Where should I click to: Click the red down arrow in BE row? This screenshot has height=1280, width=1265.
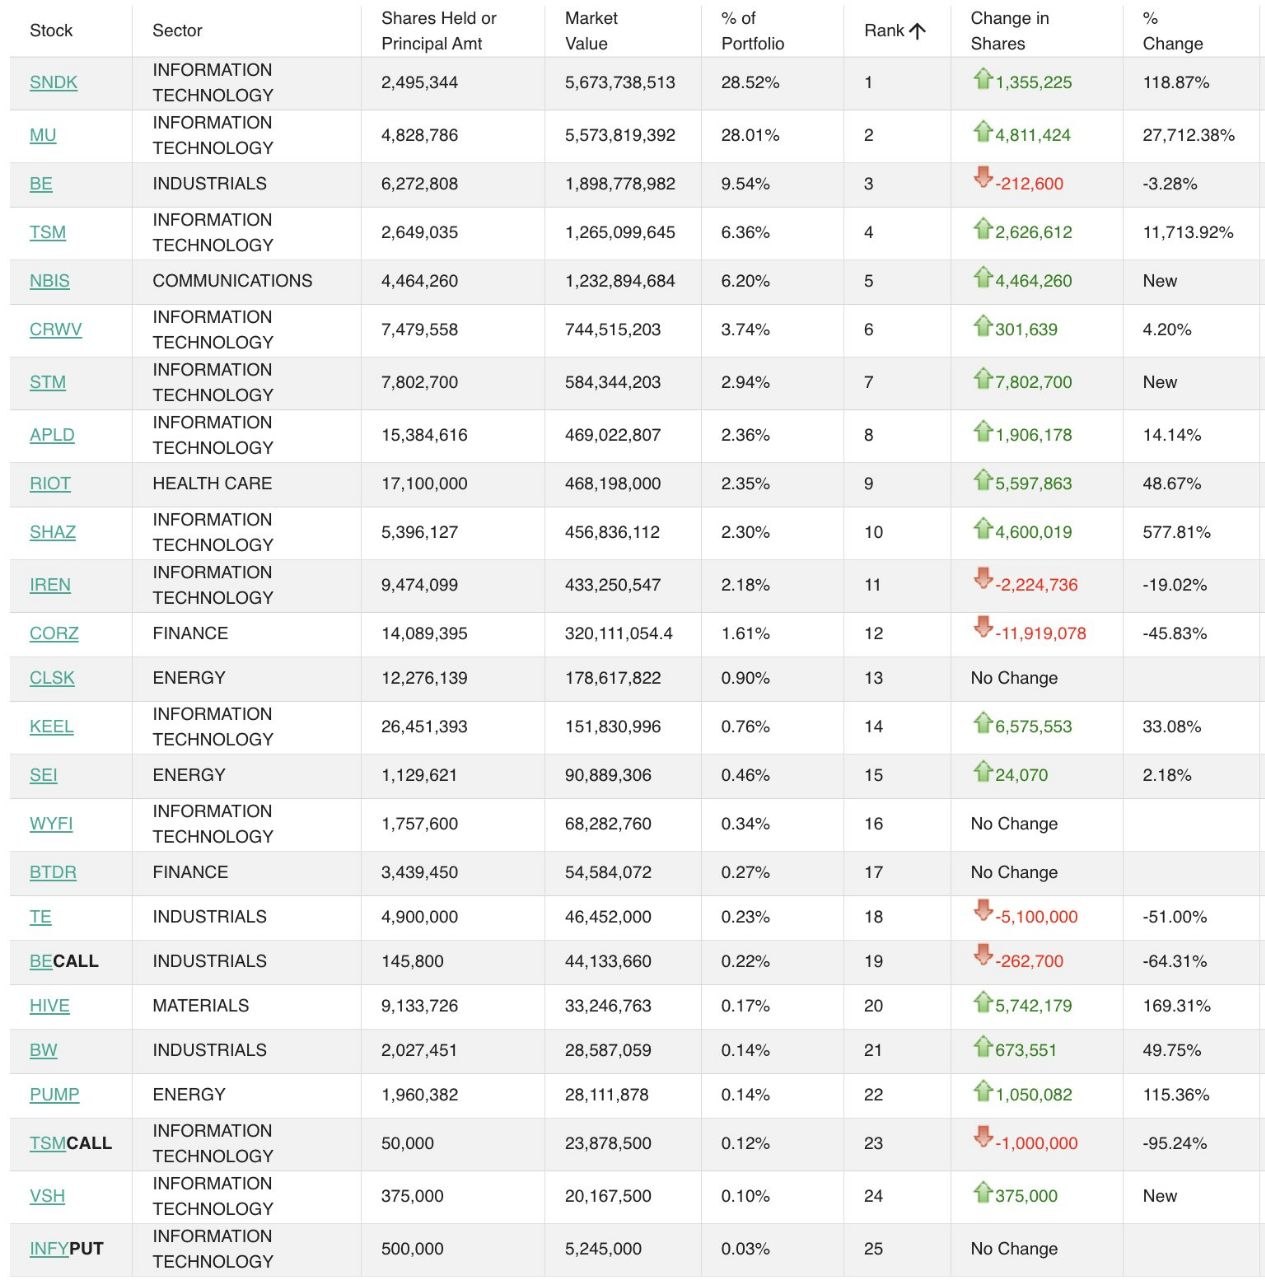(983, 178)
